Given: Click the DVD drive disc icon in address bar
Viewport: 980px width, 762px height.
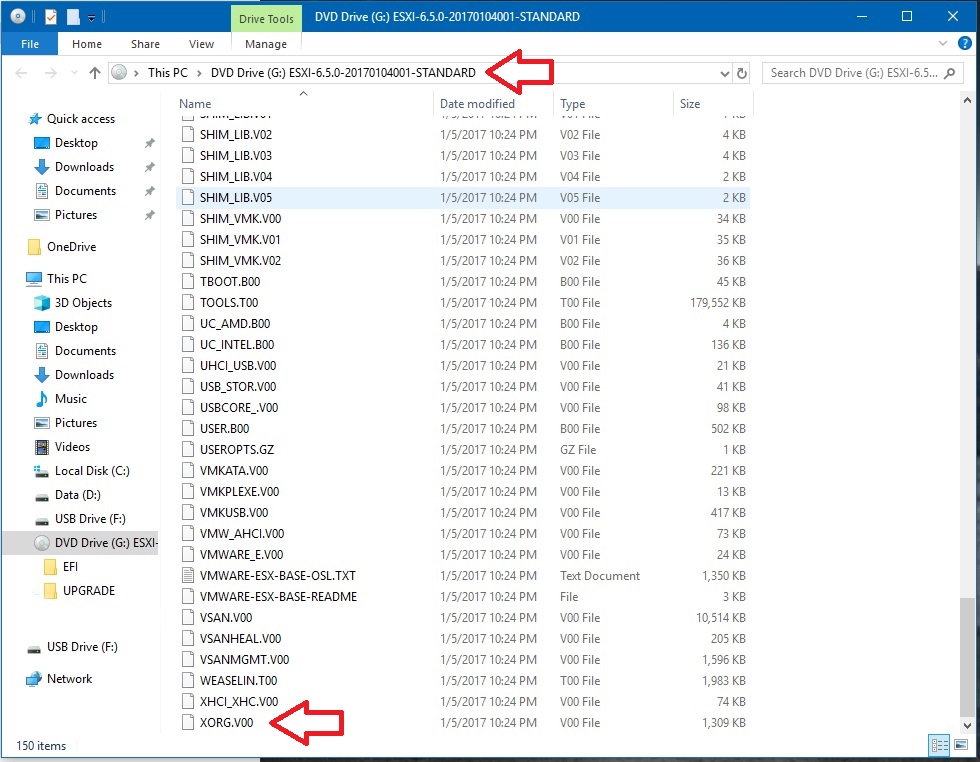Looking at the screenshot, I should point(119,73).
